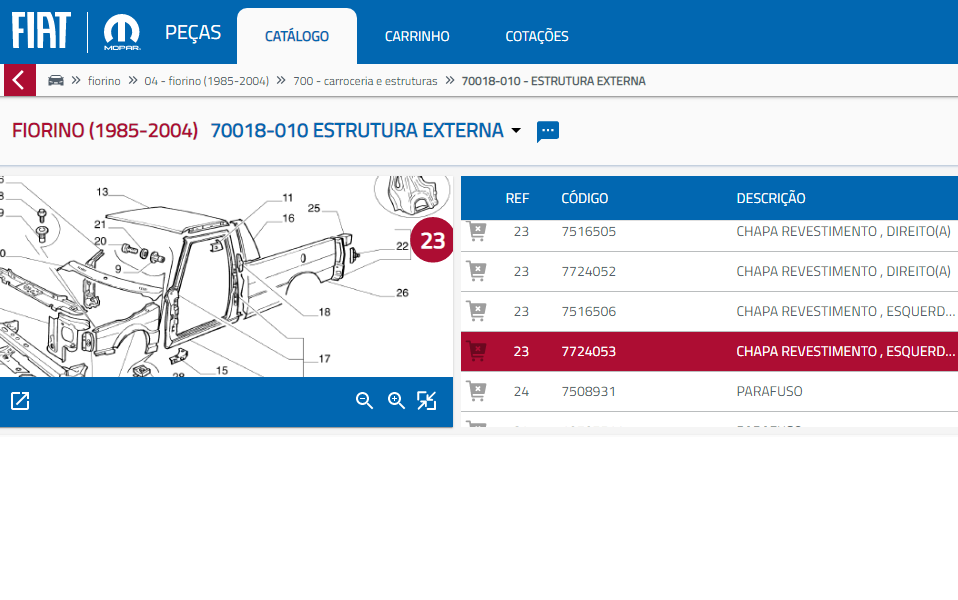
Task: Add part 7516505 to the cart
Action: coord(477,232)
